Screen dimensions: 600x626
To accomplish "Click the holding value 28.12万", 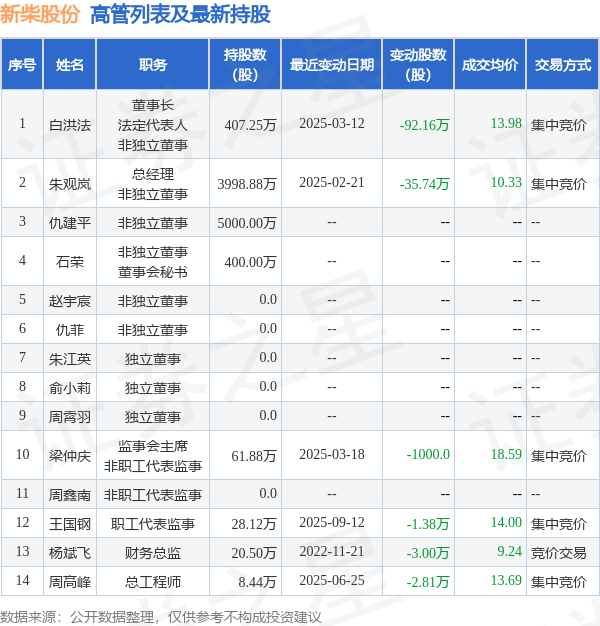I will pyautogui.click(x=254, y=524).
